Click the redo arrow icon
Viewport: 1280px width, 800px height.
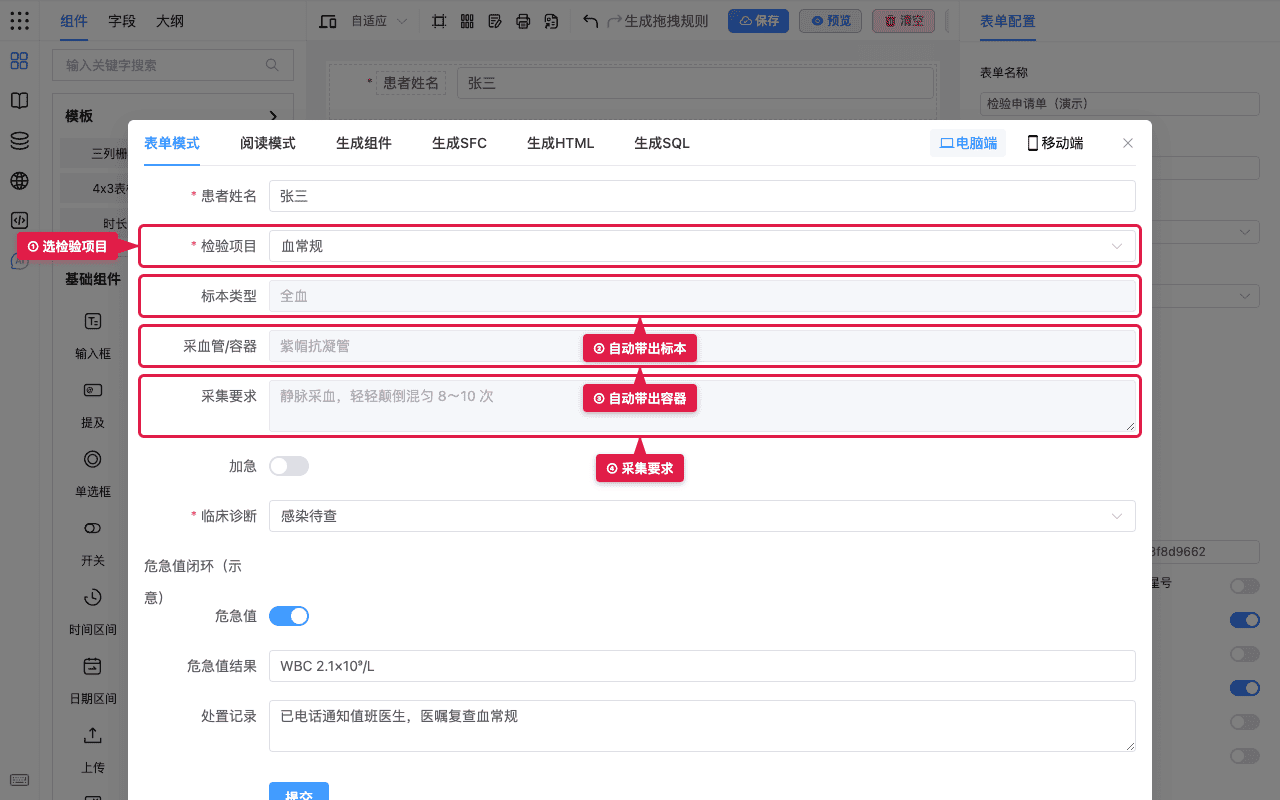[x=615, y=21]
